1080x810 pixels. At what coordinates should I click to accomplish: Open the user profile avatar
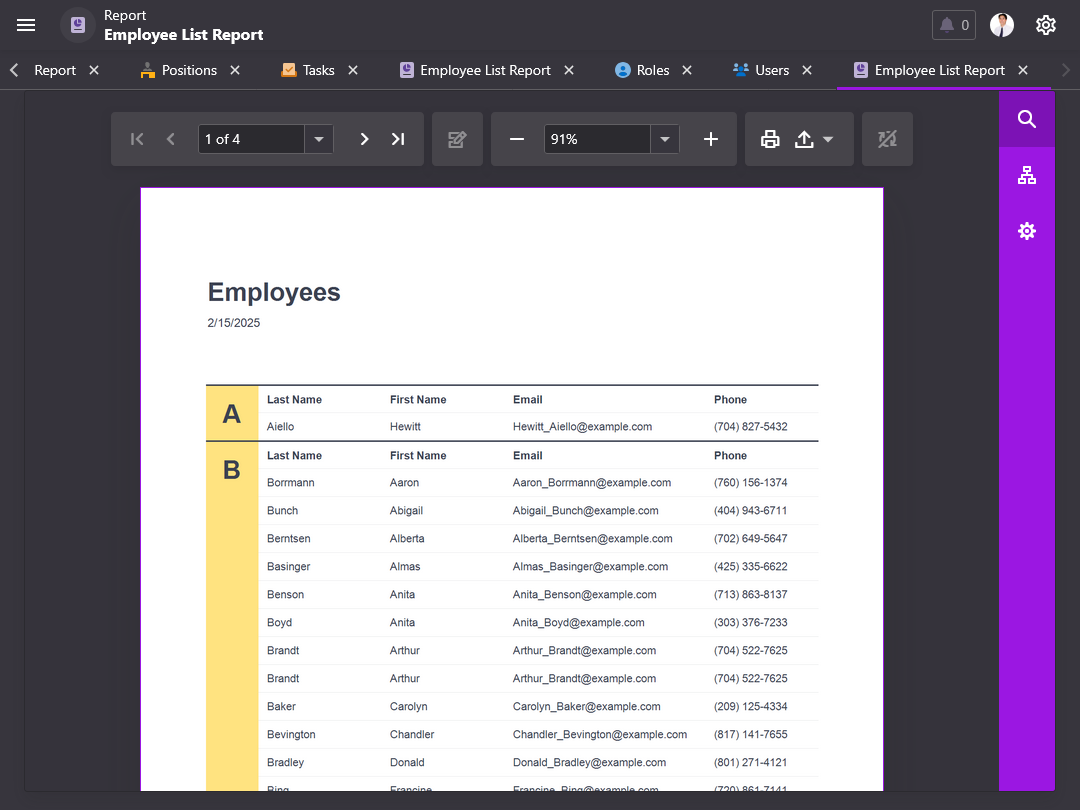click(x=1002, y=25)
